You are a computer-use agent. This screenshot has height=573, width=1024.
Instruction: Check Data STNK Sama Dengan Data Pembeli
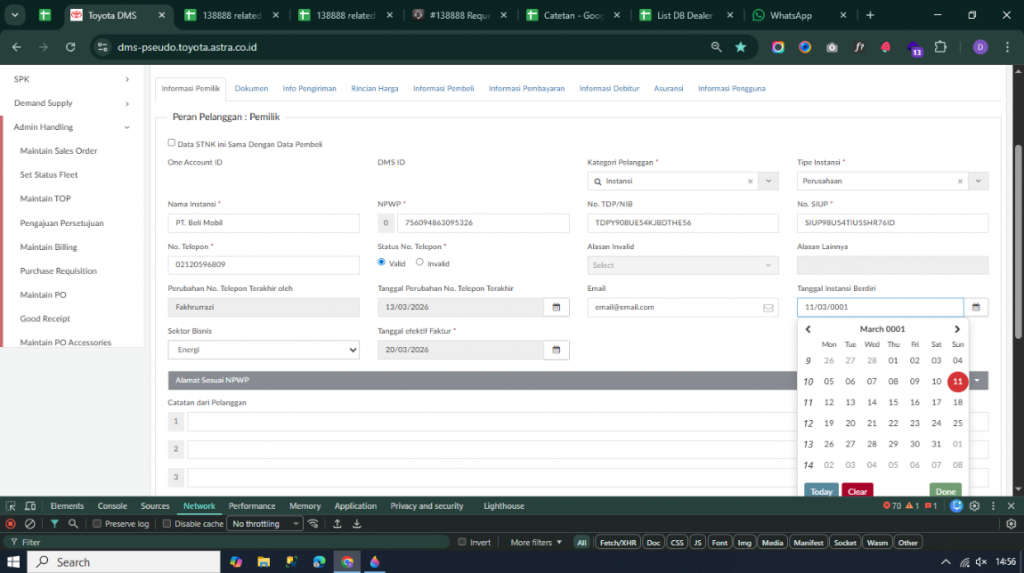click(171, 143)
